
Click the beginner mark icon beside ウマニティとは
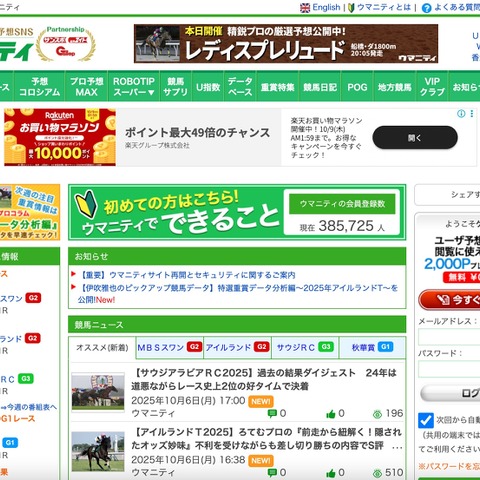tap(351, 8)
